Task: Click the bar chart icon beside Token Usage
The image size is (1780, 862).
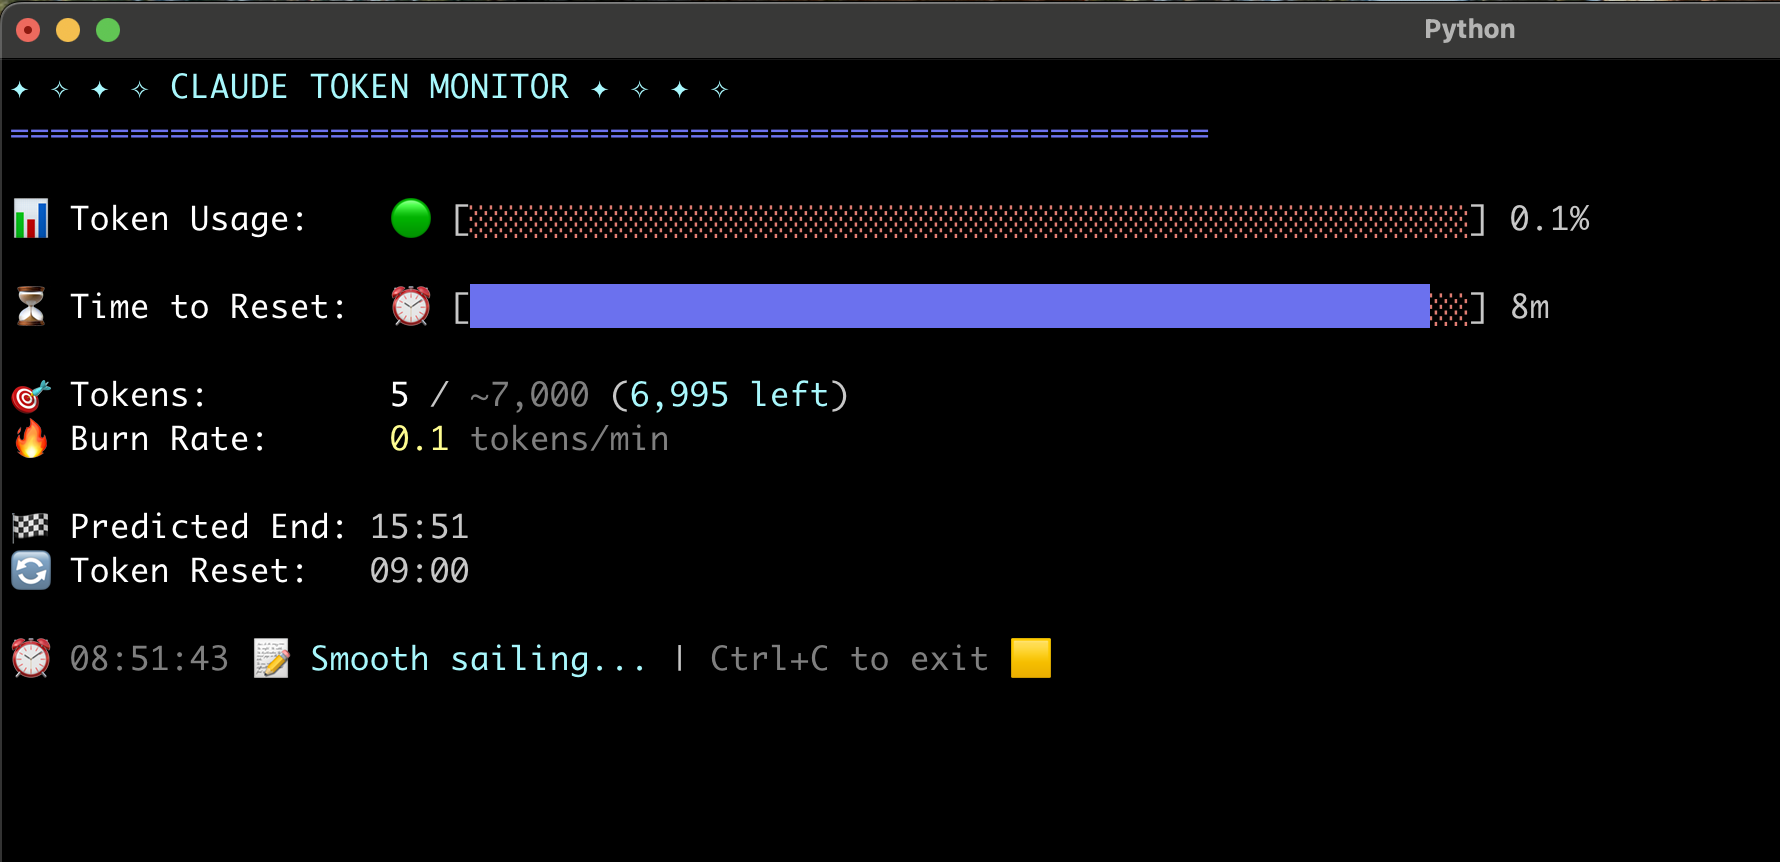Action: click(31, 219)
